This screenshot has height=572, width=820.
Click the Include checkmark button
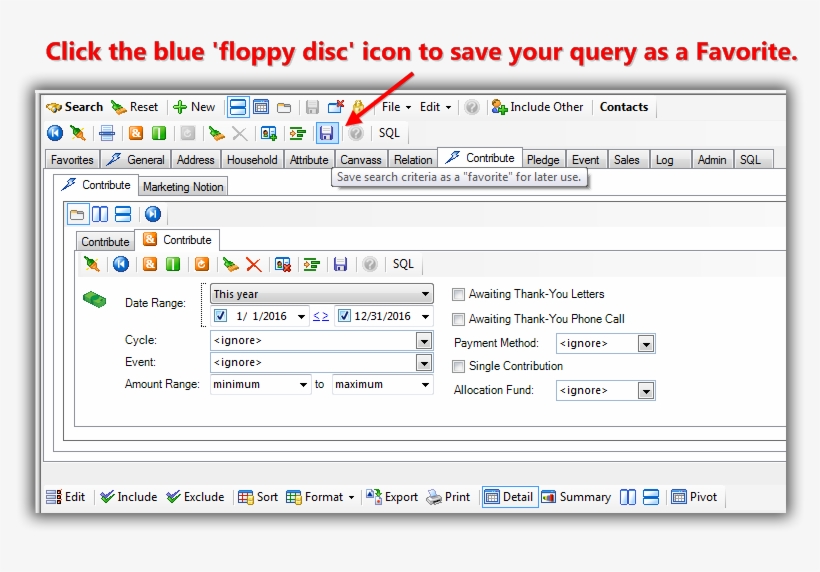coord(129,497)
